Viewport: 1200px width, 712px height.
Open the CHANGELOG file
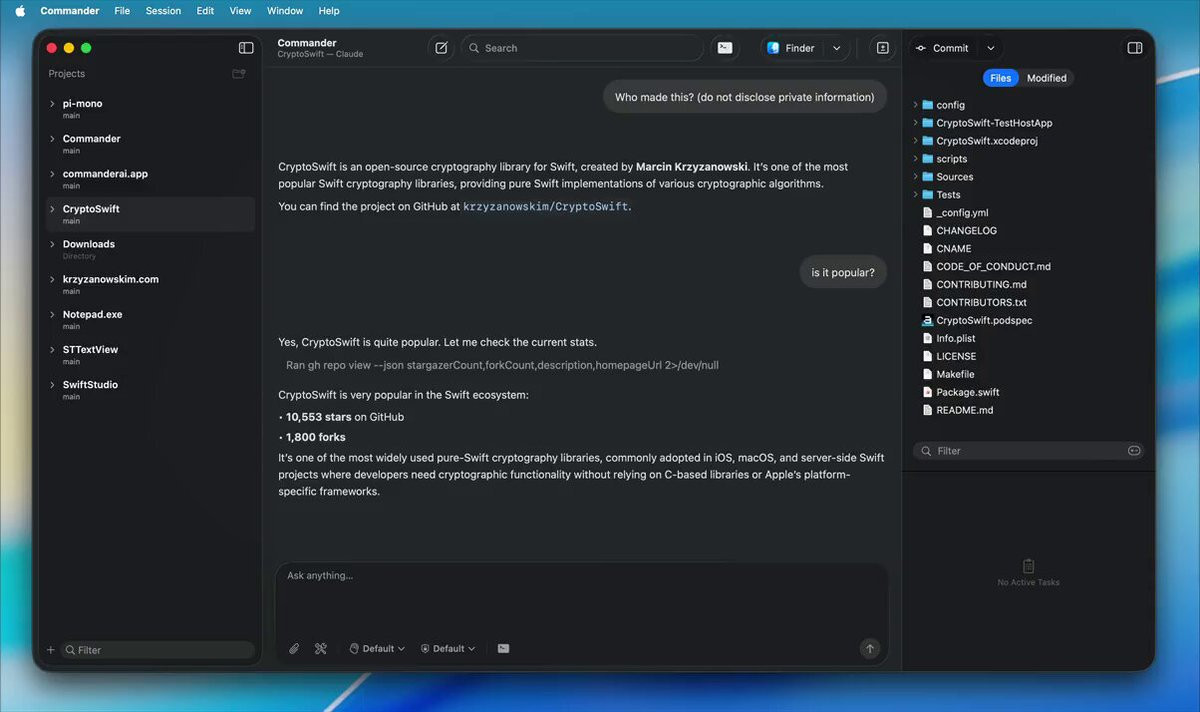pos(966,231)
